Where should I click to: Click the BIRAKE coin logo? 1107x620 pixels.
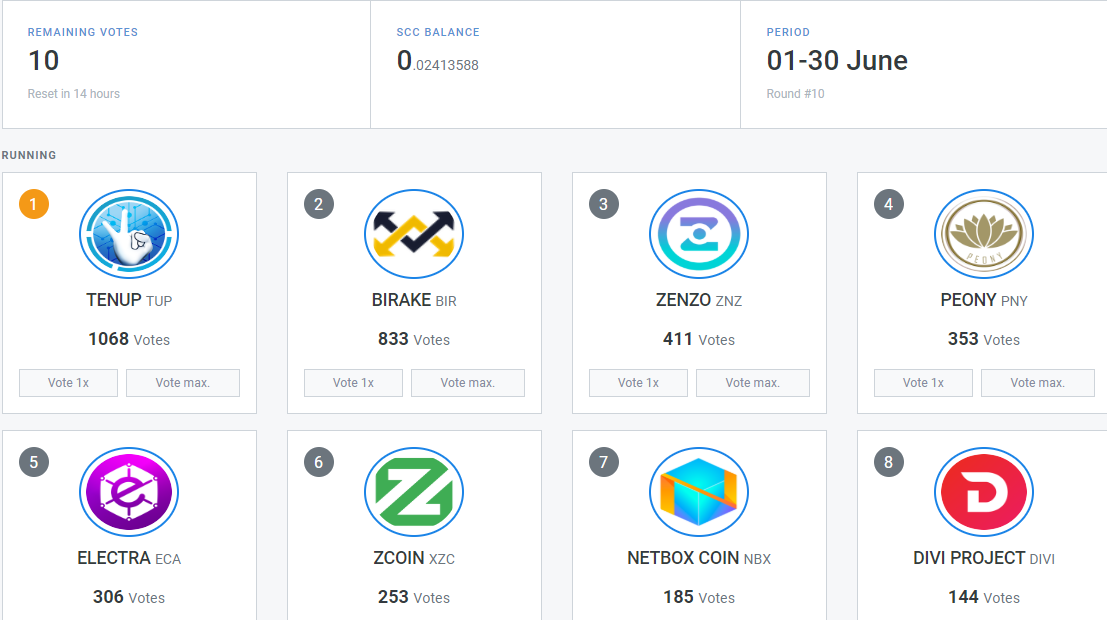pyautogui.click(x=414, y=234)
